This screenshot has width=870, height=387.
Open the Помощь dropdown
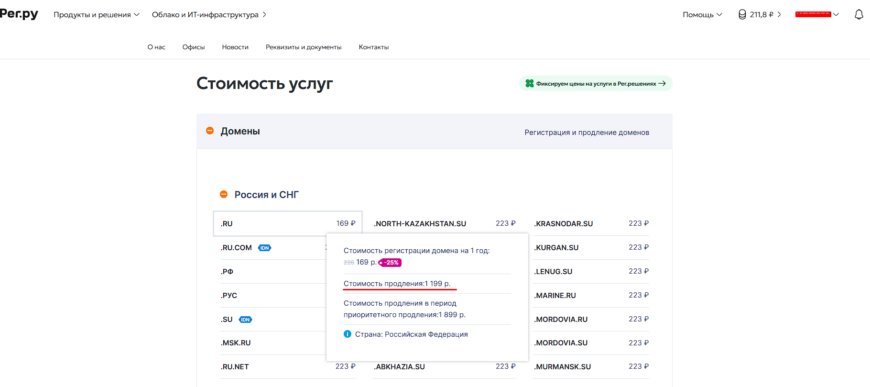(x=702, y=15)
